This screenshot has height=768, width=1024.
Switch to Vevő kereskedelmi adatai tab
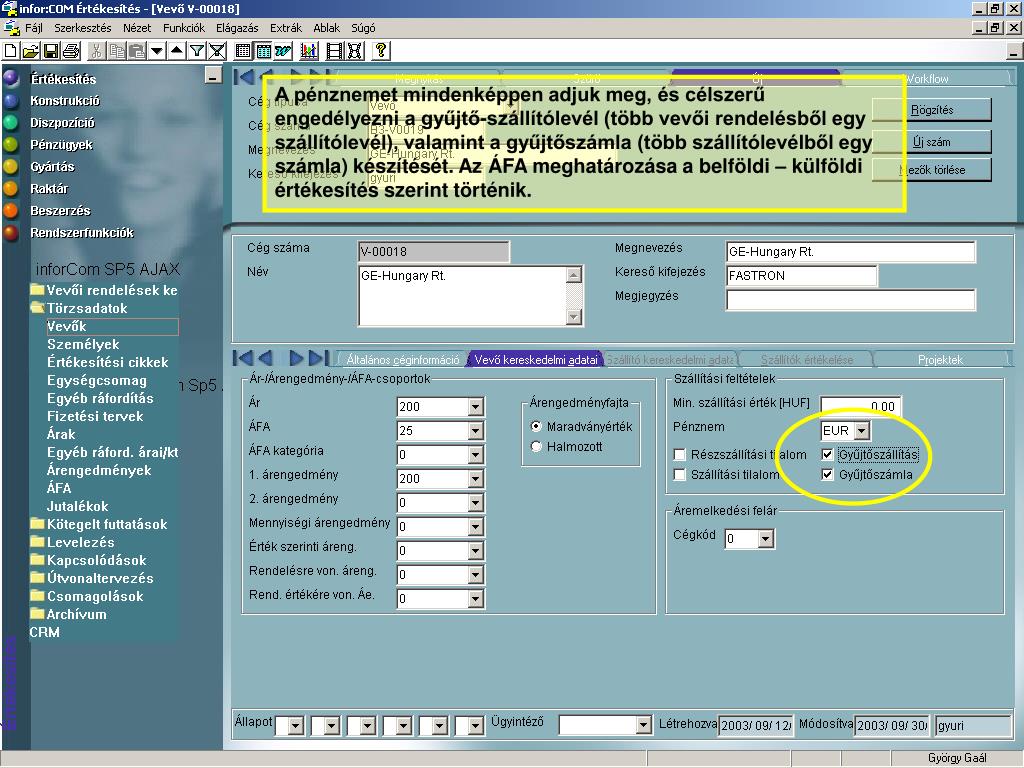pyautogui.click(x=536, y=360)
